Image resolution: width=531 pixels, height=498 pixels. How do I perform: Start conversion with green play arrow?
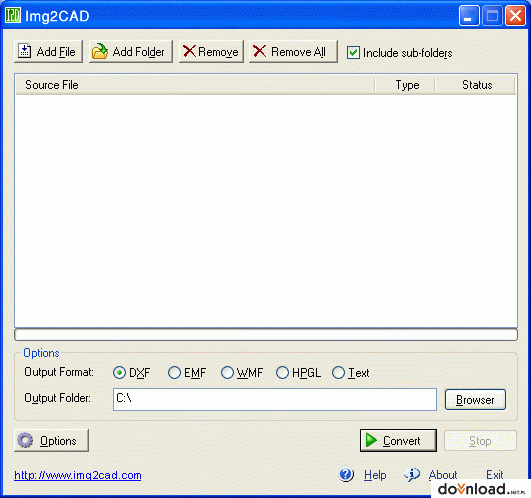[x=371, y=440]
